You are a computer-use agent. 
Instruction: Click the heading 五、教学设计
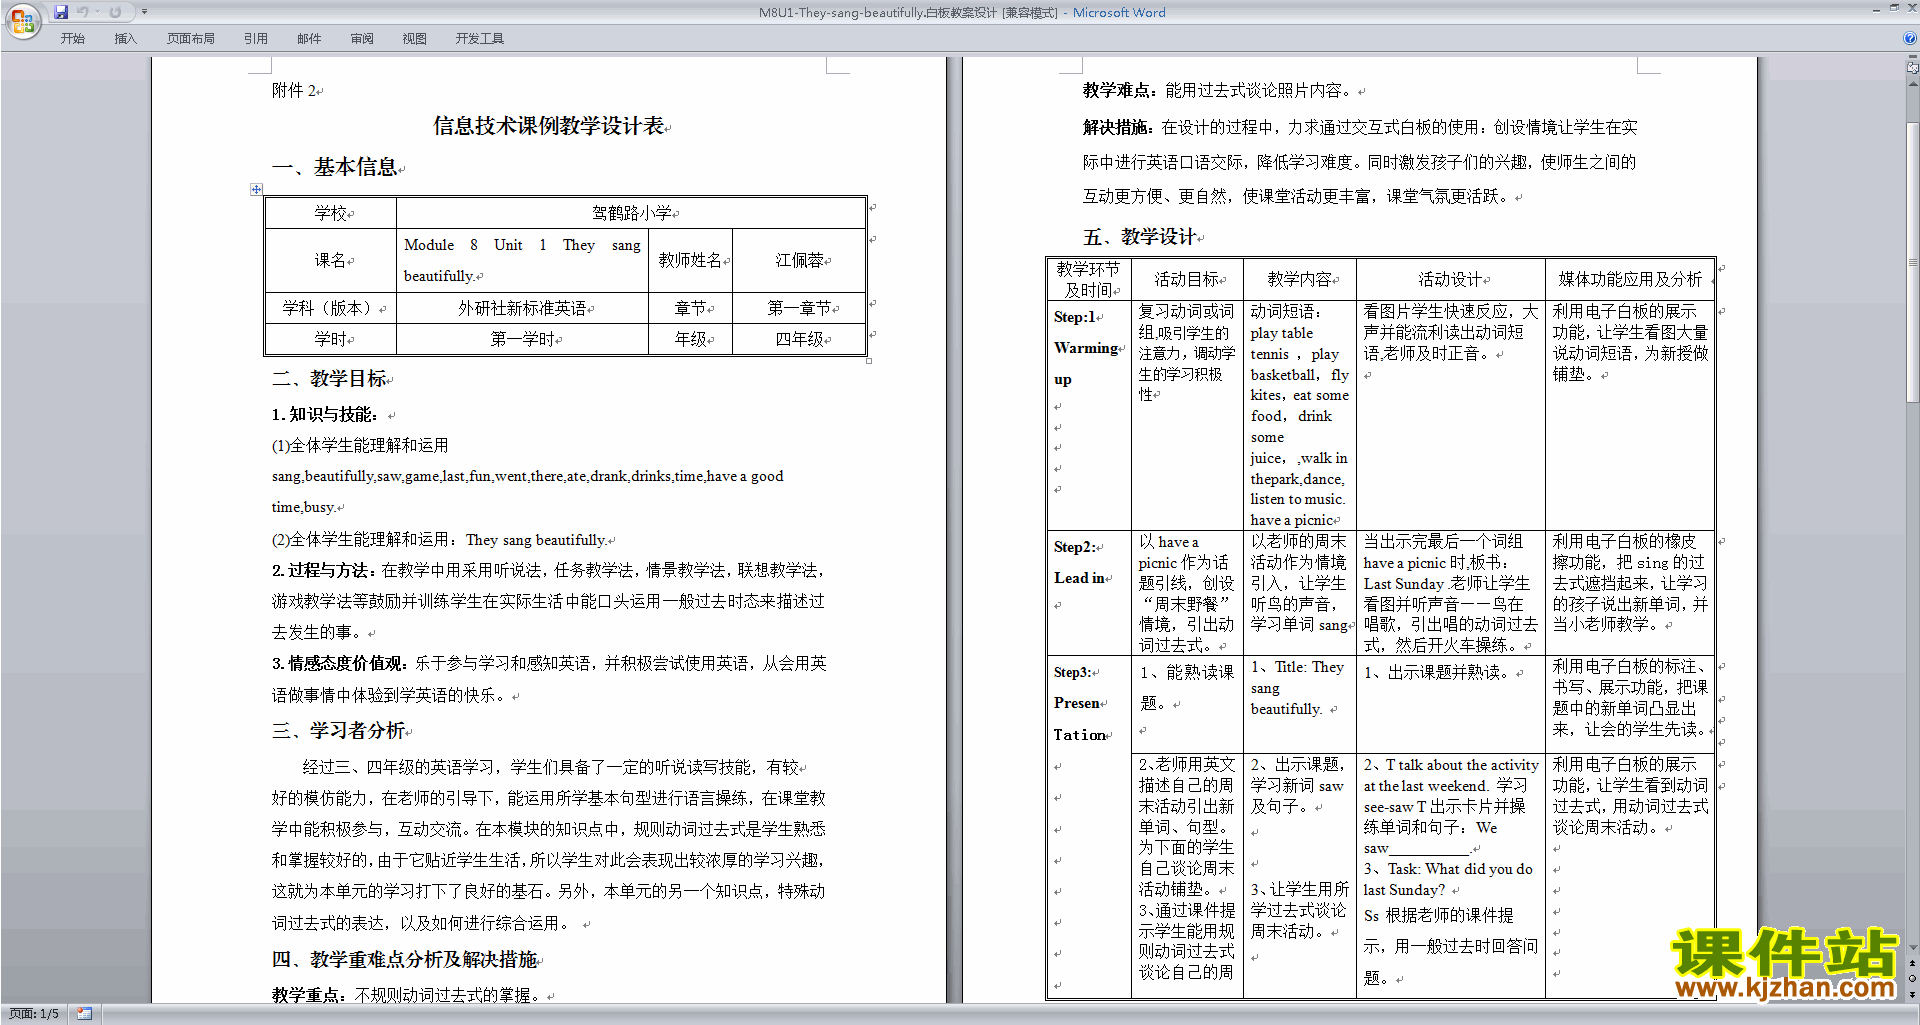pos(1140,237)
